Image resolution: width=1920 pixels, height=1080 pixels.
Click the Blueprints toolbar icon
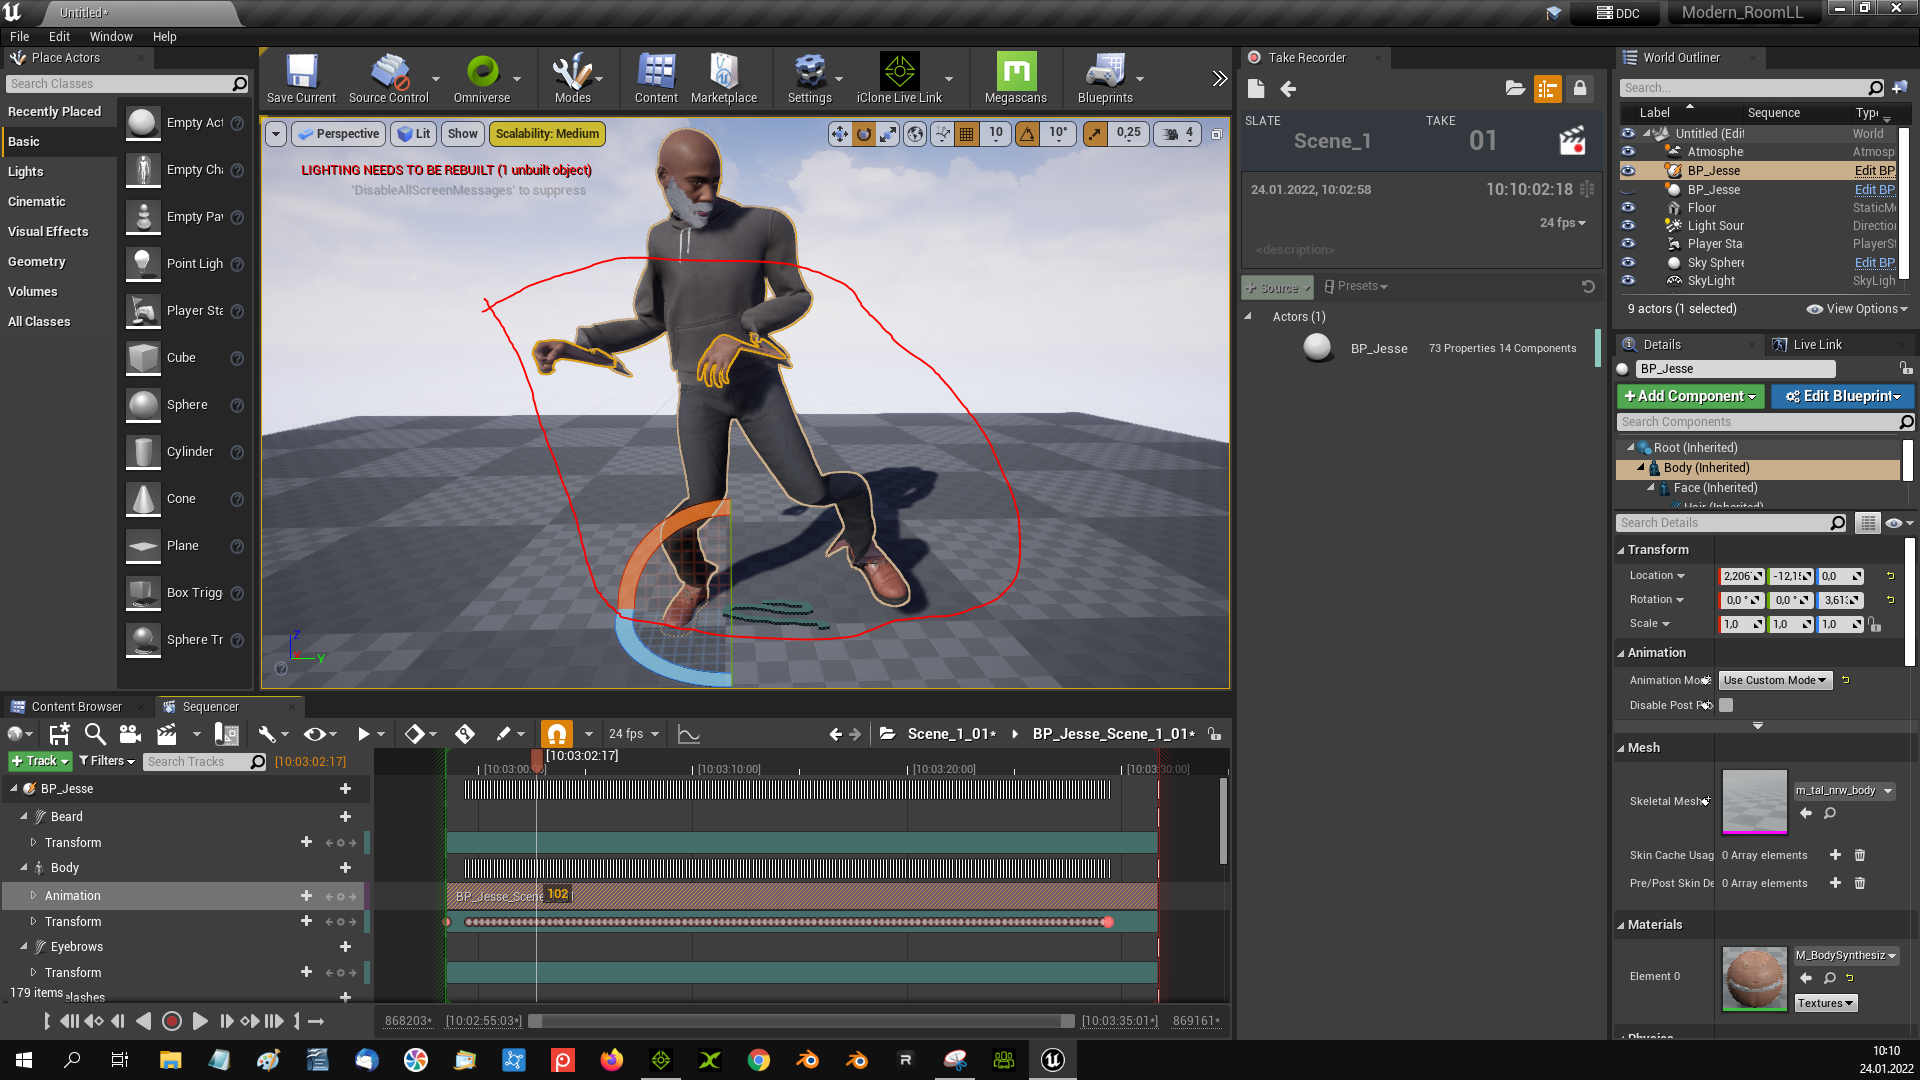click(x=1105, y=78)
